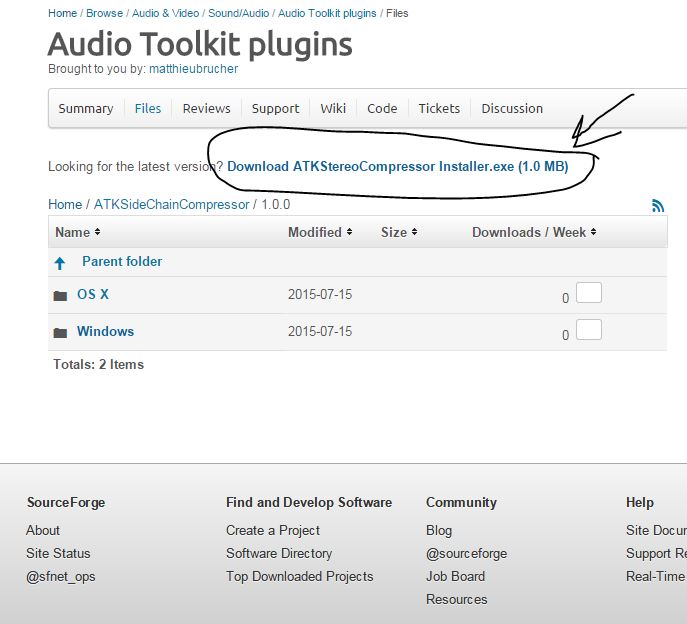This screenshot has height=624, width=687.
Task: Click the RSS feed icon
Action: coord(658,205)
